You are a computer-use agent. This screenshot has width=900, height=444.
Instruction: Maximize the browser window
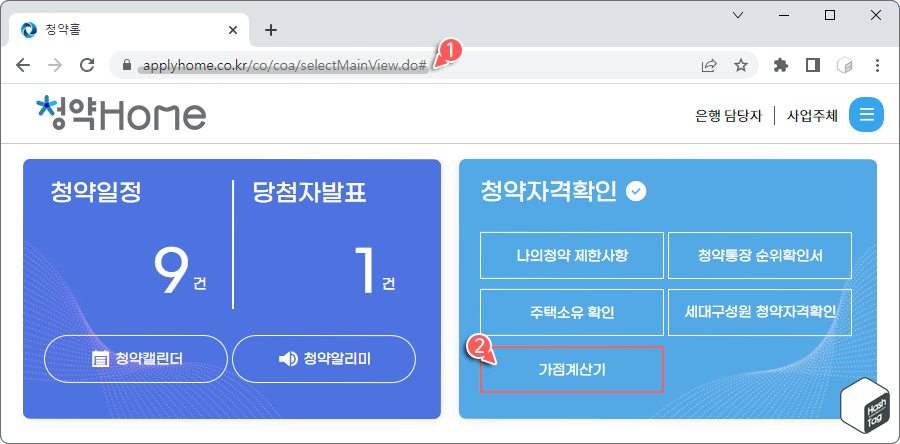click(829, 15)
